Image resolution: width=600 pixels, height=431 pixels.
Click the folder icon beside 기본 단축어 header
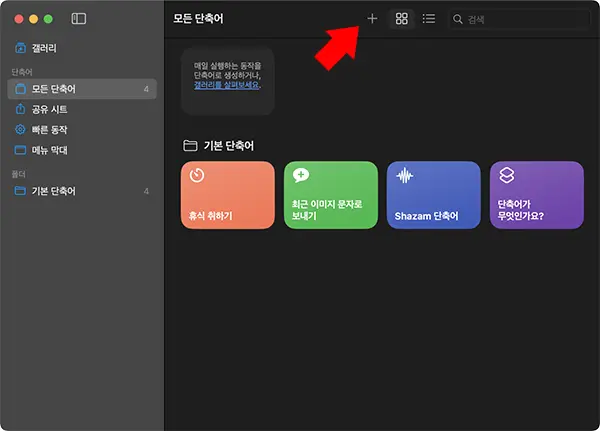coord(190,145)
